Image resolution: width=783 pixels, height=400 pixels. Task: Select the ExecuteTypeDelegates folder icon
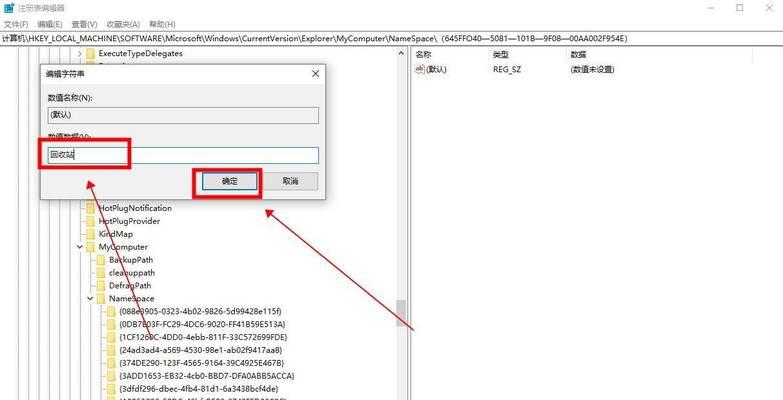(90, 53)
